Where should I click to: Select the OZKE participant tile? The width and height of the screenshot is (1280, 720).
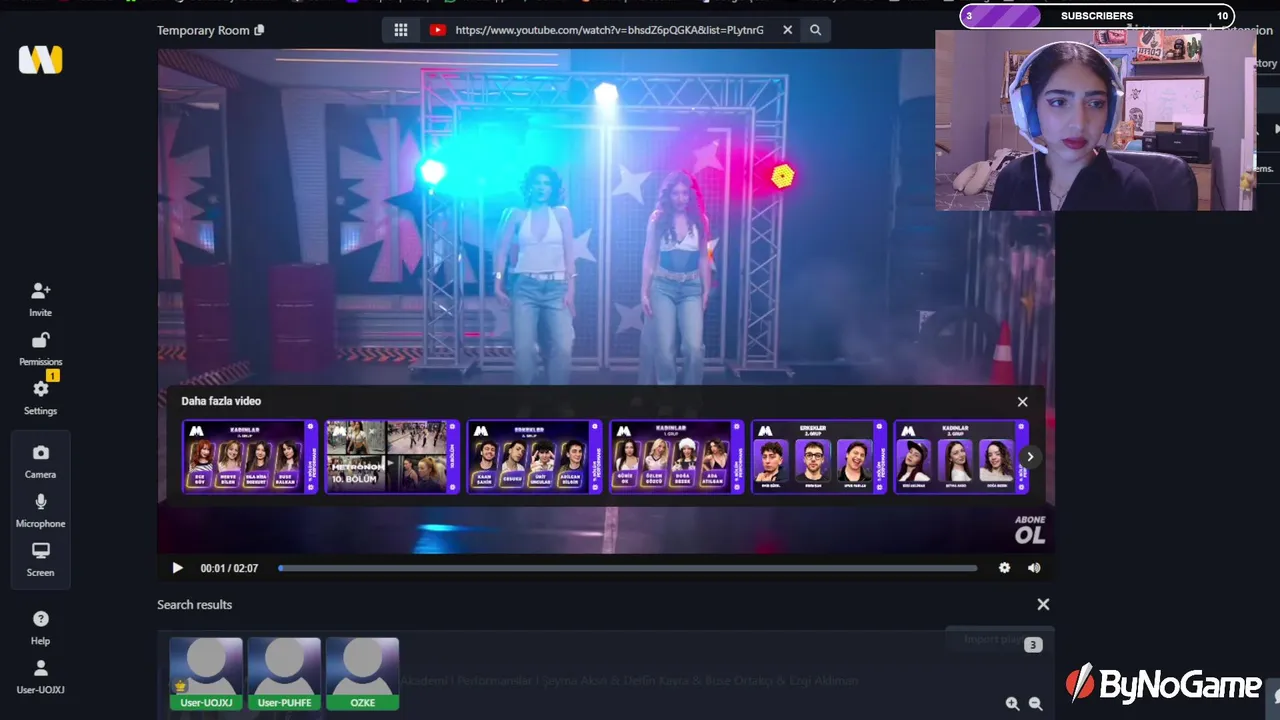click(x=362, y=674)
